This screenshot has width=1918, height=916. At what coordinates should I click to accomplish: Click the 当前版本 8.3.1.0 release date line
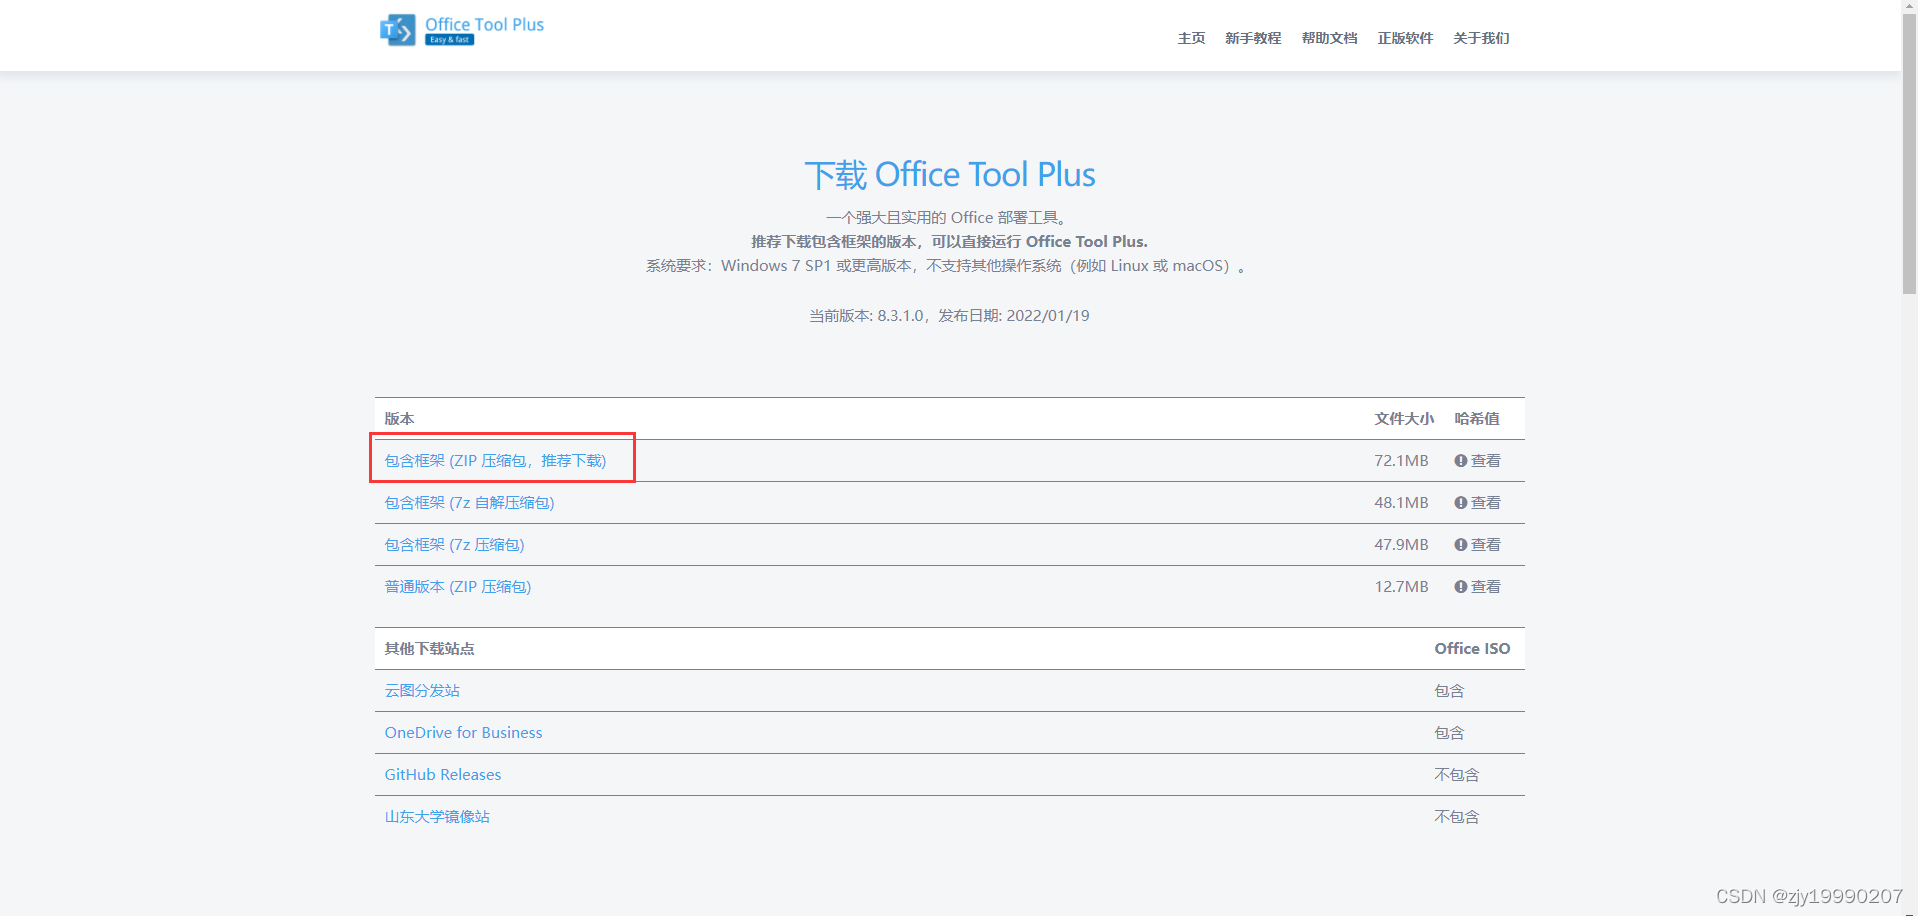pyautogui.click(x=949, y=316)
